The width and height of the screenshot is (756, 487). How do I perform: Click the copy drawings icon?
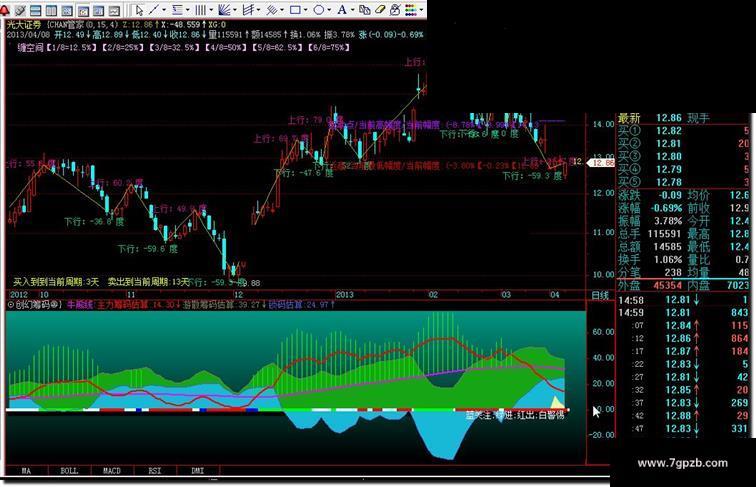tap(365, 10)
